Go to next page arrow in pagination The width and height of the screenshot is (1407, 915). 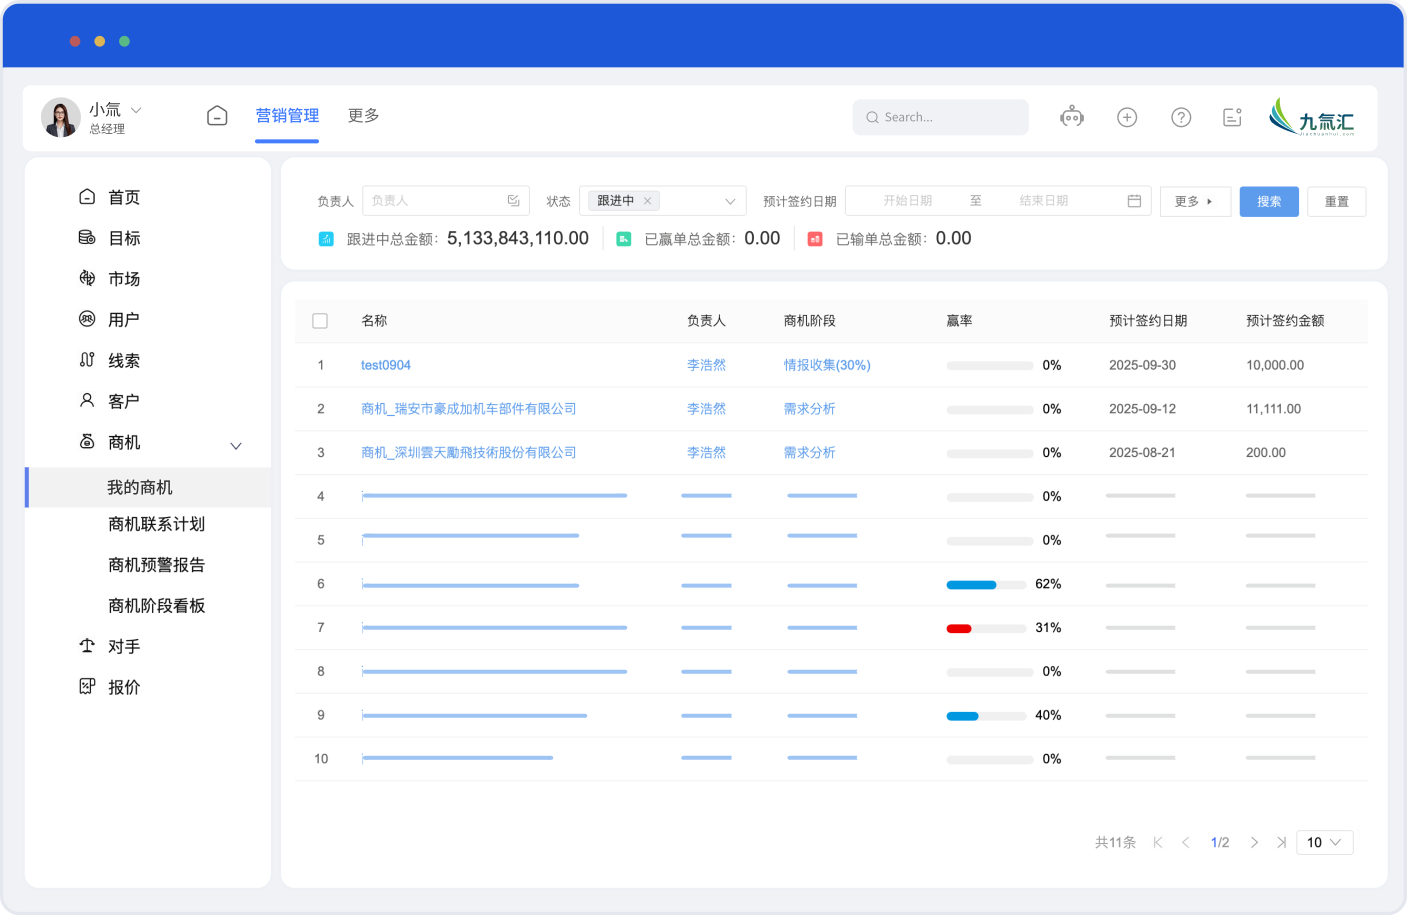coord(1254,843)
